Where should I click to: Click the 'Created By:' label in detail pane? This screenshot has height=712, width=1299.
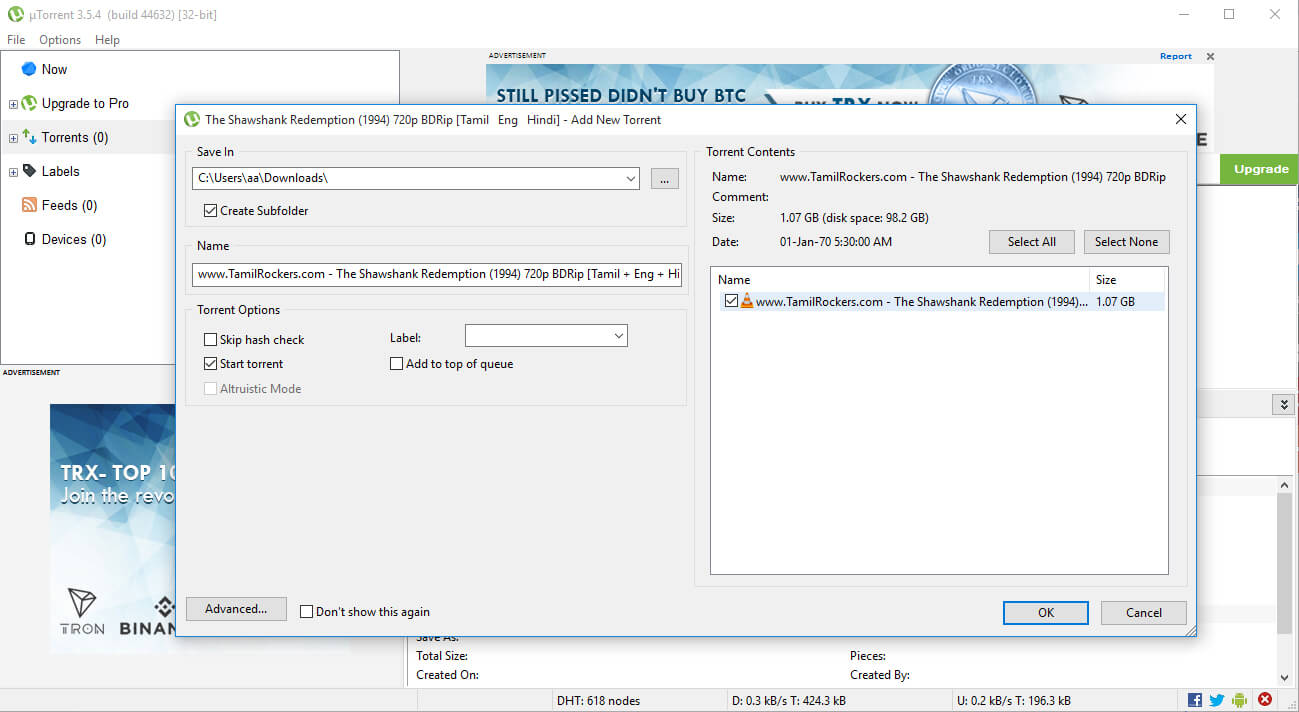[x=881, y=675]
